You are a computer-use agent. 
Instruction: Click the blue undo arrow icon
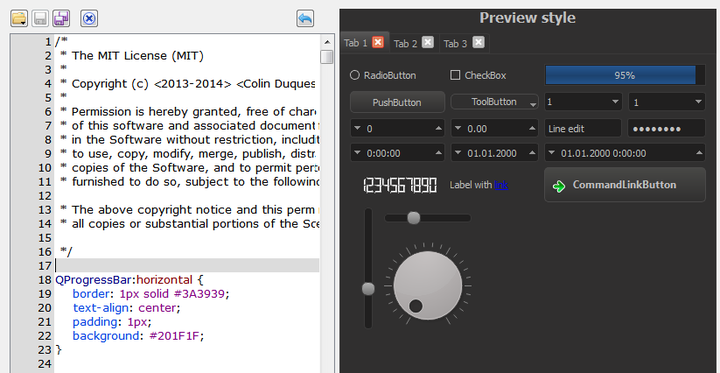[x=305, y=18]
